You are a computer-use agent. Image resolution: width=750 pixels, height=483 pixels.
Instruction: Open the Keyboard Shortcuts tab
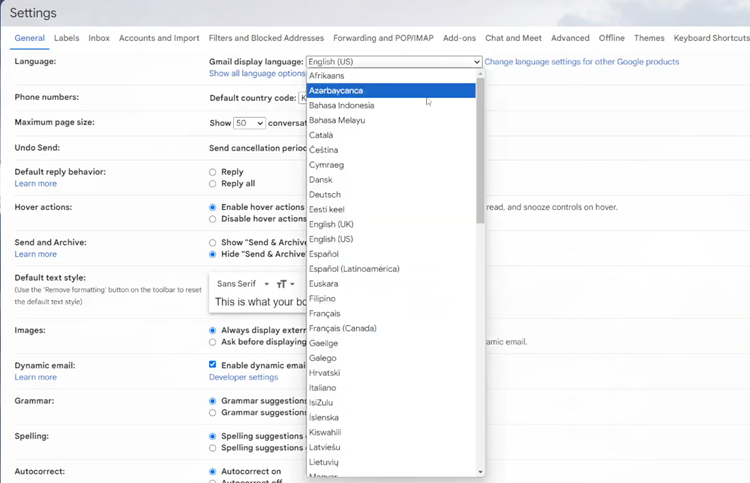[x=711, y=38]
